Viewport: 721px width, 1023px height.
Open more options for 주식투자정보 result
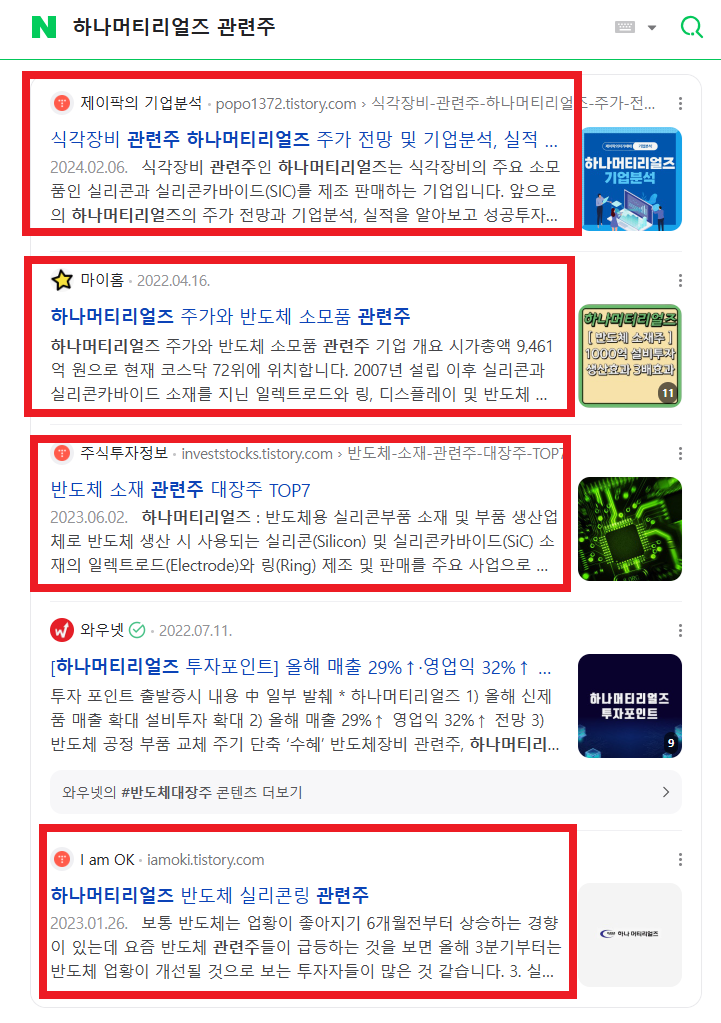coord(680,453)
